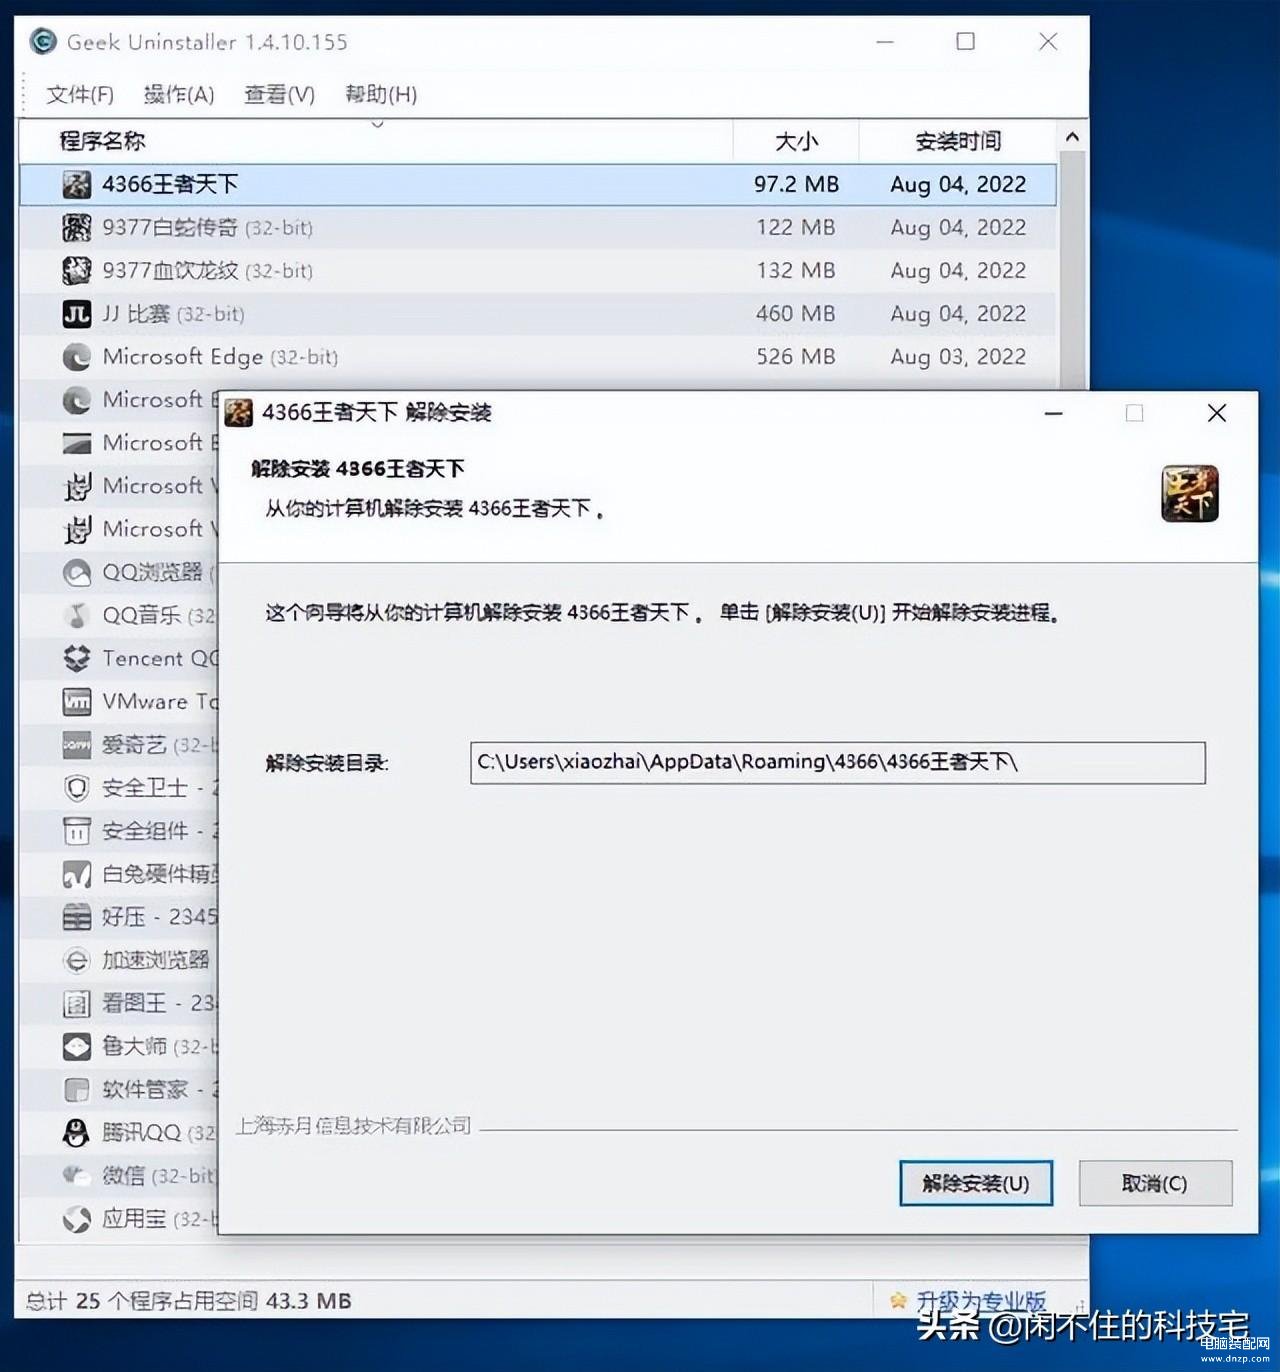Screen dimensions: 1280x1372
Task: Click the status bar 总计 25 个程序 text
Action: pyautogui.click(x=188, y=1301)
